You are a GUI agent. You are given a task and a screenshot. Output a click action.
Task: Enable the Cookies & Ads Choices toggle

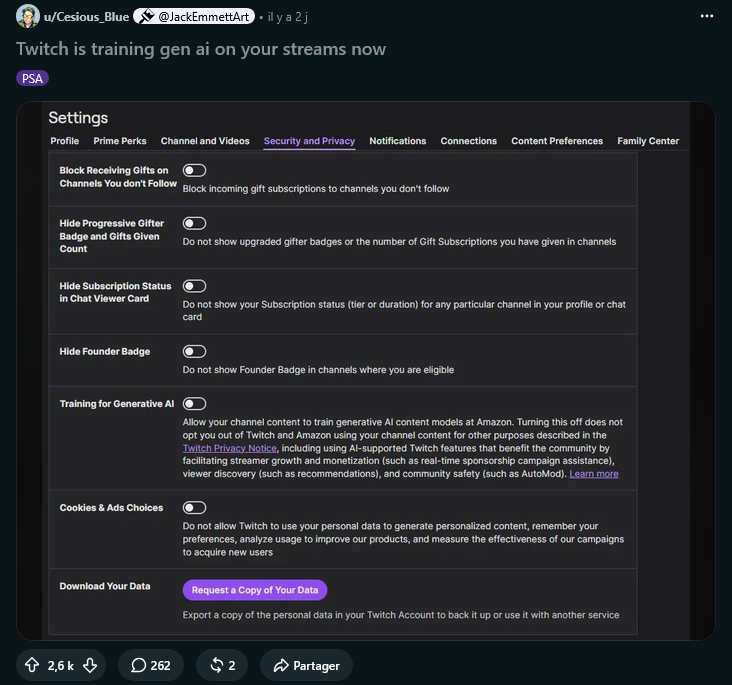(194, 508)
